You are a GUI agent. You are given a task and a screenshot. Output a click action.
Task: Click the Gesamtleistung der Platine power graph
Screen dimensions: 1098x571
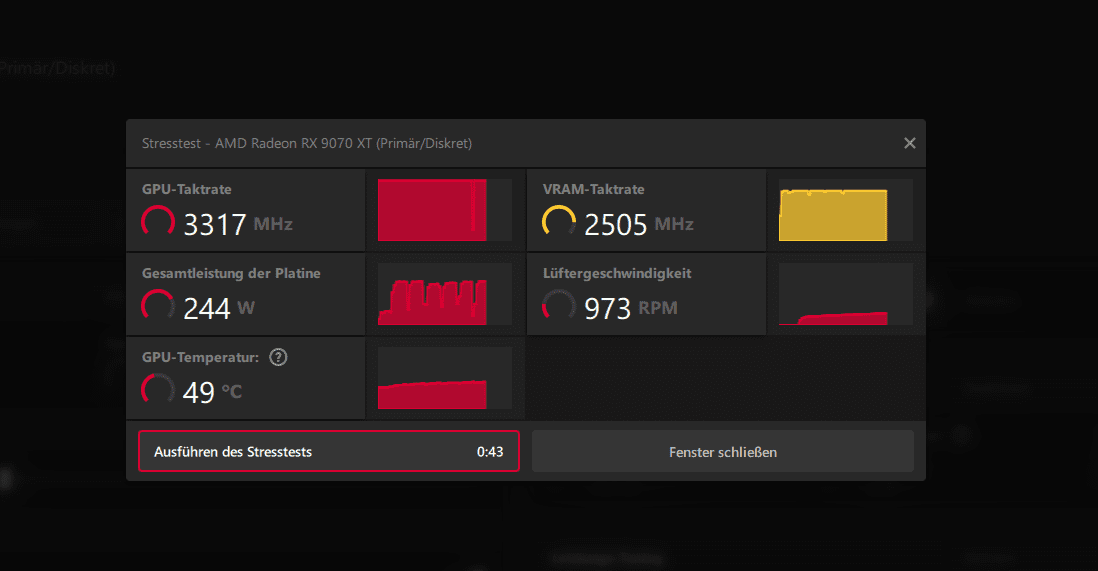pos(445,294)
